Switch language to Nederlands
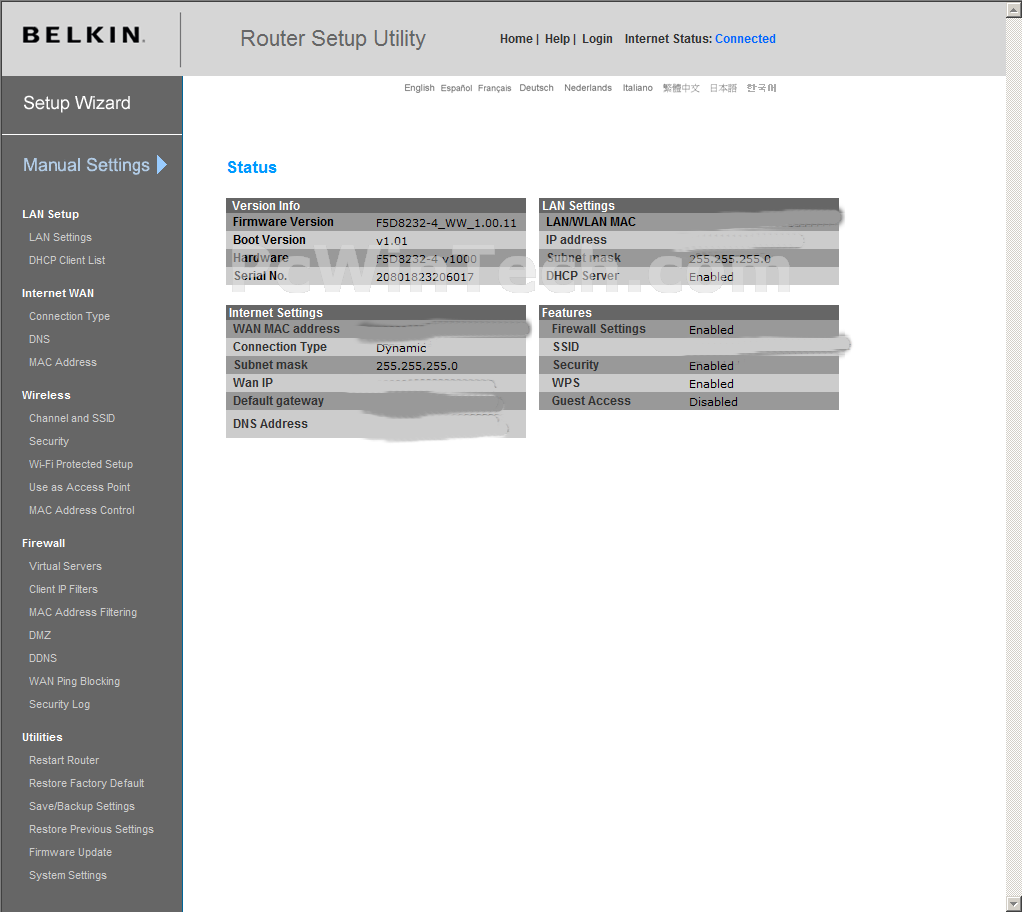 [588, 88]
